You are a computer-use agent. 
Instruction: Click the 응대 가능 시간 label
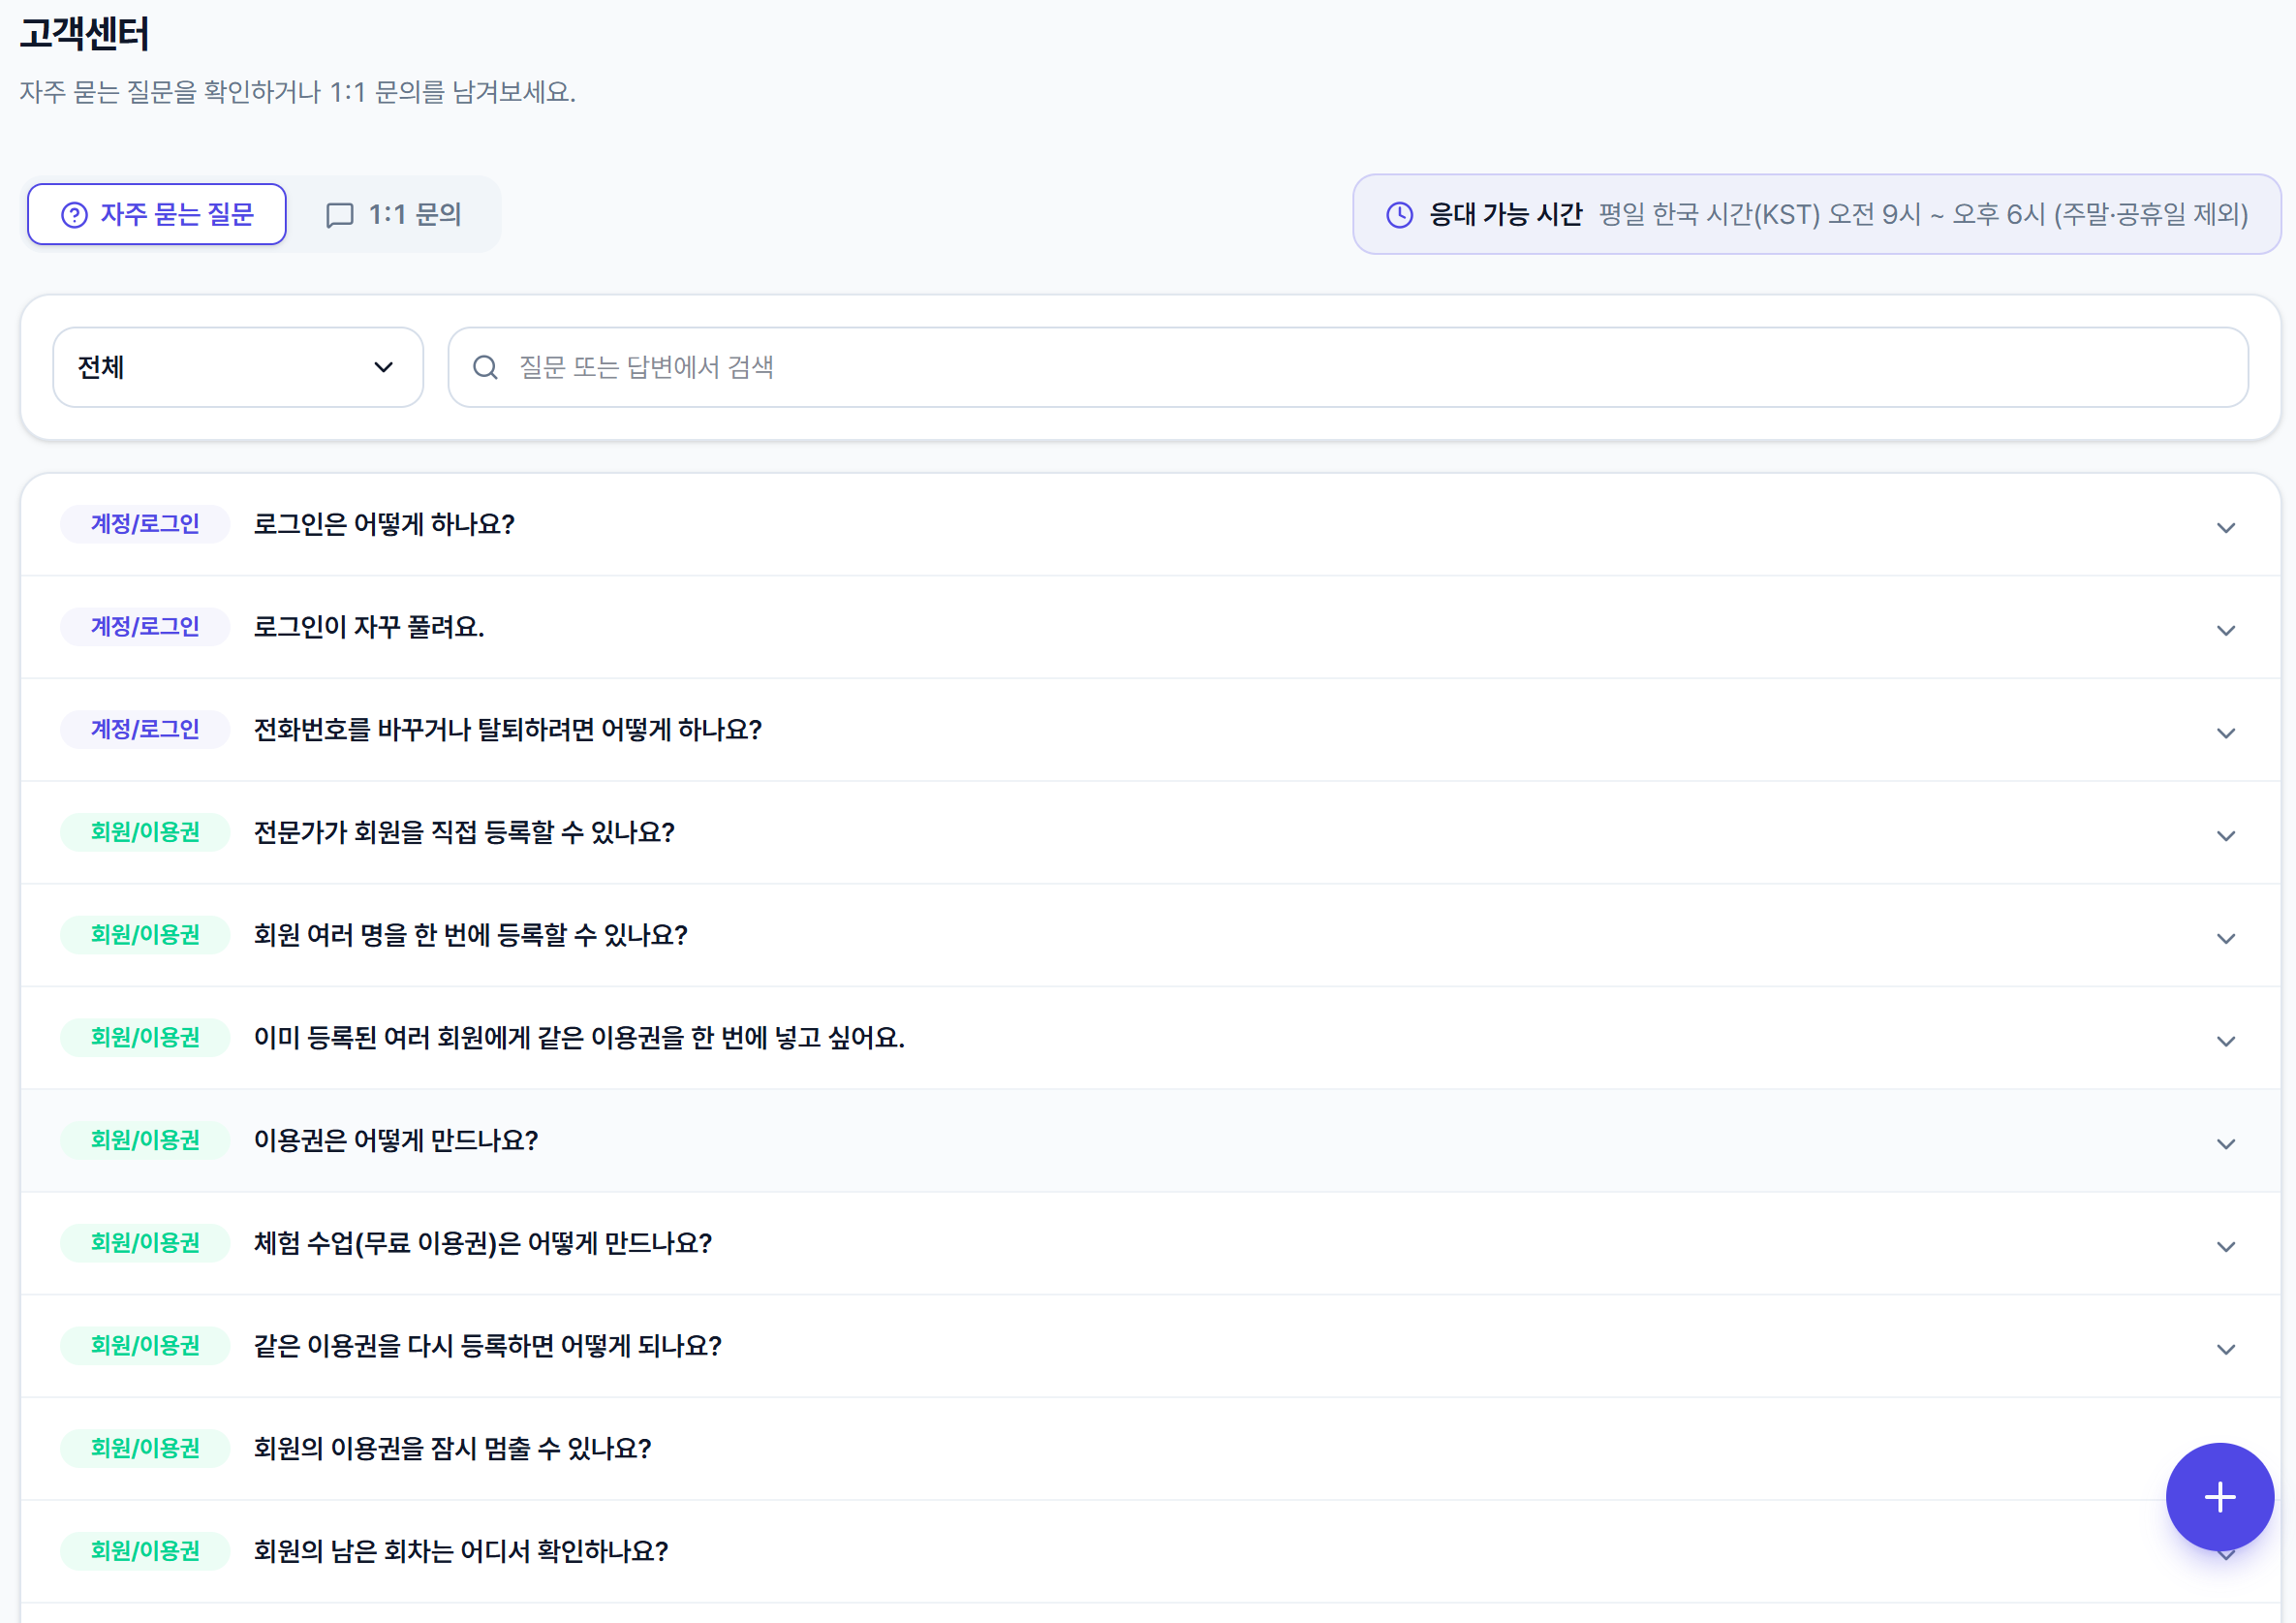coord(1505,214)
